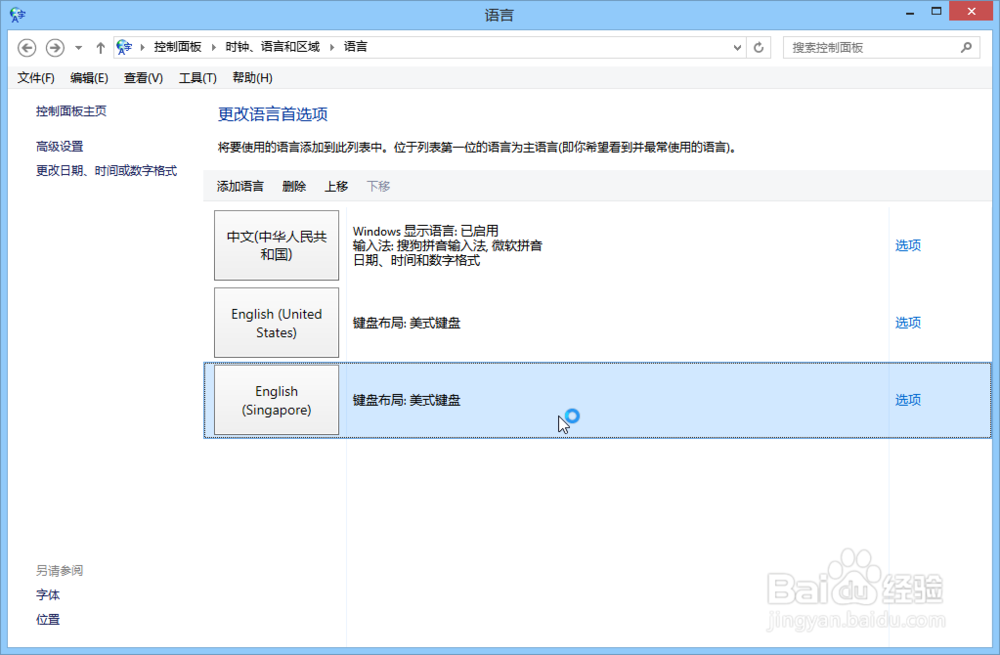
Task: Move English (Singapore) up with 上移
Action: point(335,186)
